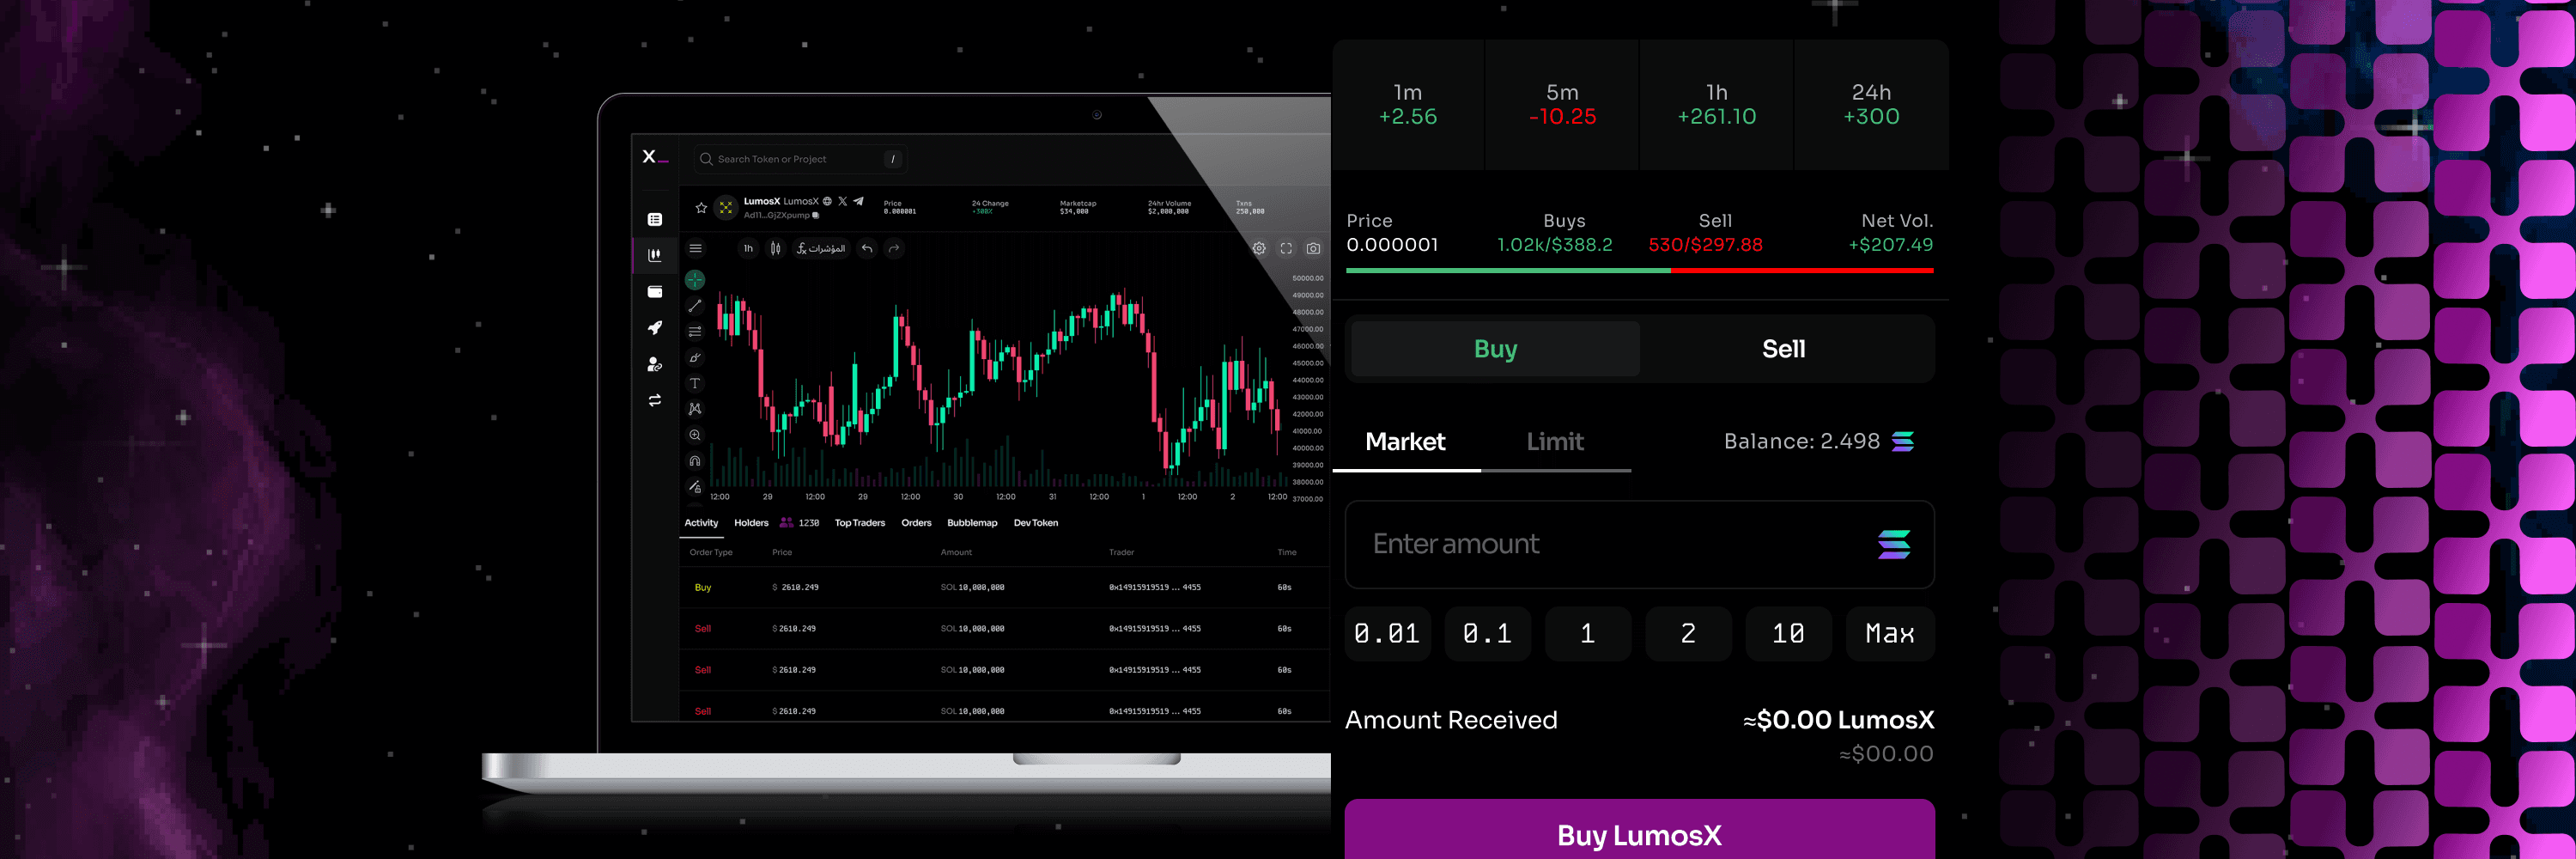Take a chart snapshot with the camera

pos(1313,248)
